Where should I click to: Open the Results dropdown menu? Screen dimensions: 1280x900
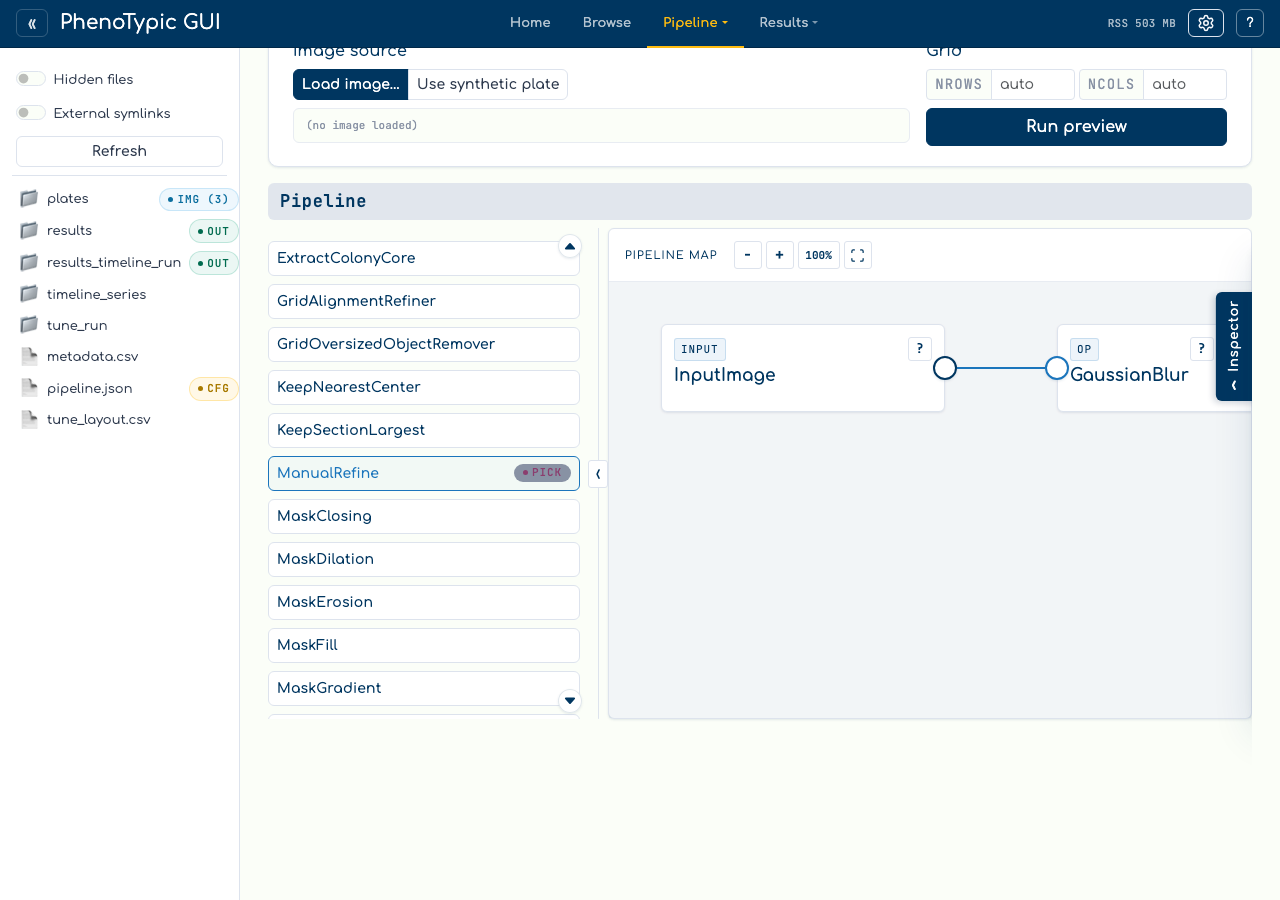click(788, 23)
